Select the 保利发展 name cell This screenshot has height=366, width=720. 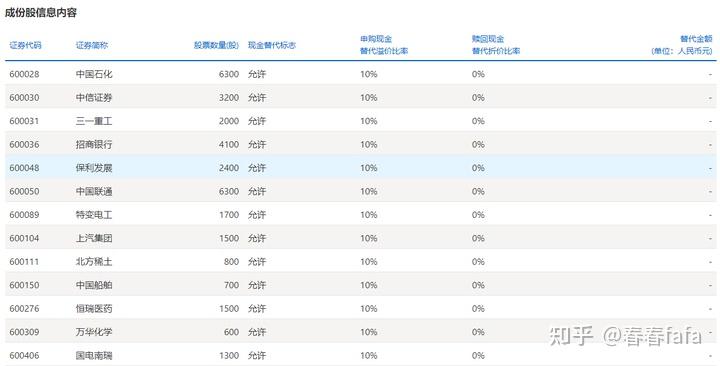click(x=94, y=168)
